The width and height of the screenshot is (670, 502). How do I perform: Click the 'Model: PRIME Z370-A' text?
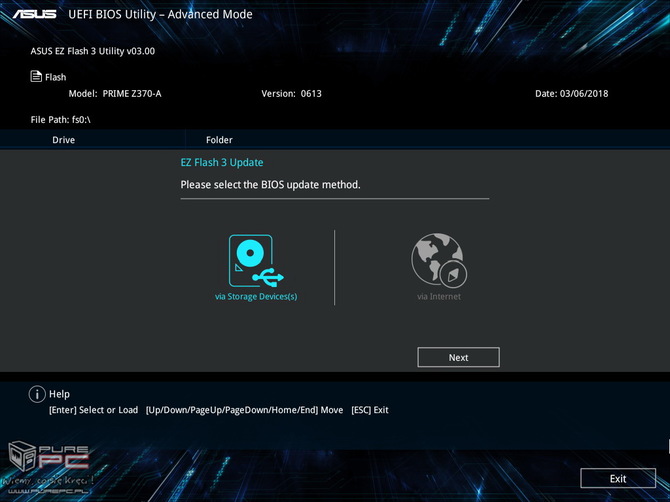point(115,94)
